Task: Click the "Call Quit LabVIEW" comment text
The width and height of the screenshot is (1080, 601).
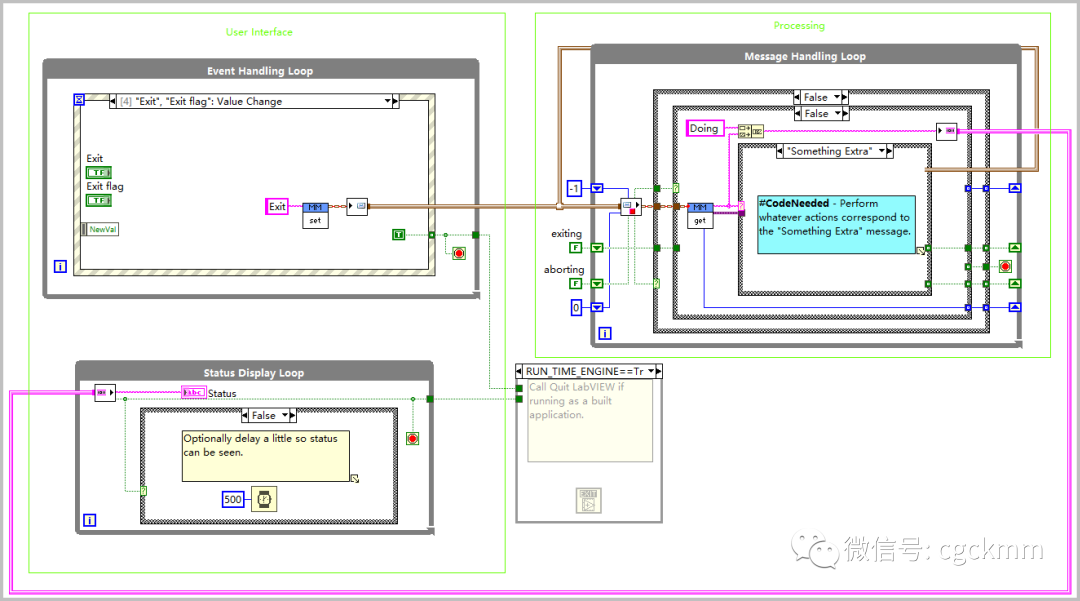Action: tap(576, 401)
